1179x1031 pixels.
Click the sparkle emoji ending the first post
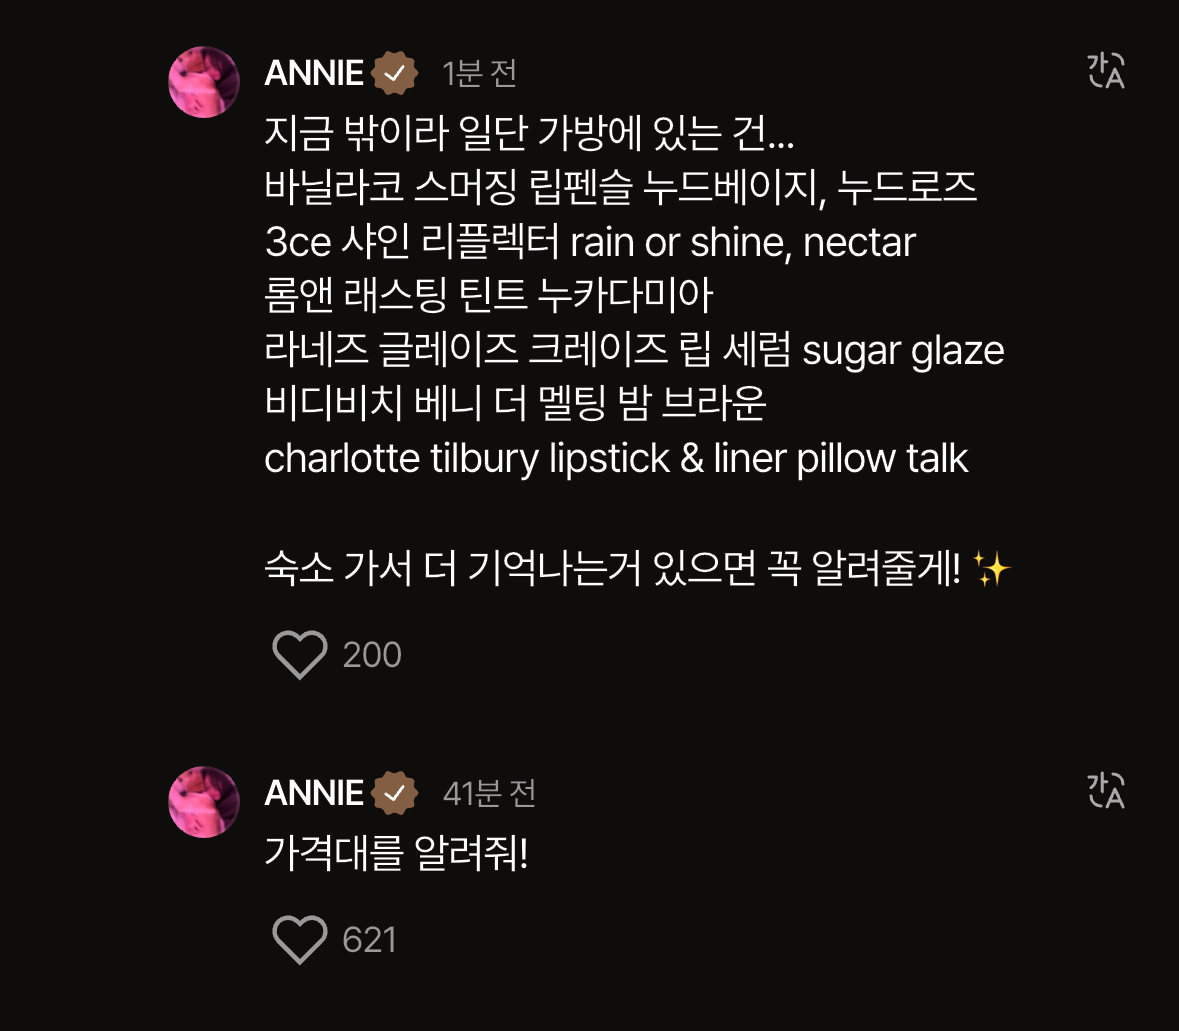click(x=991, y=570)
